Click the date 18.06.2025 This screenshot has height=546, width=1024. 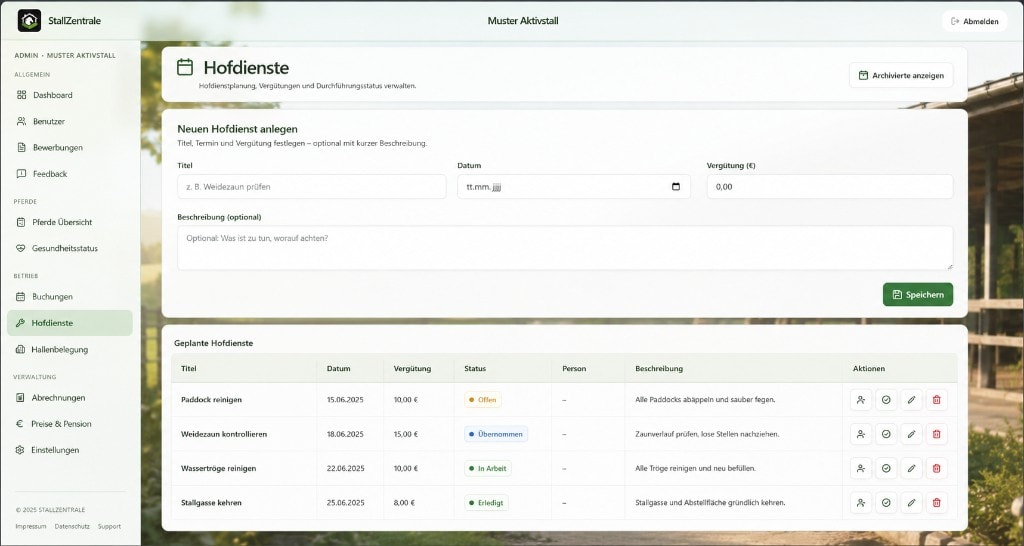pos(345,434)
